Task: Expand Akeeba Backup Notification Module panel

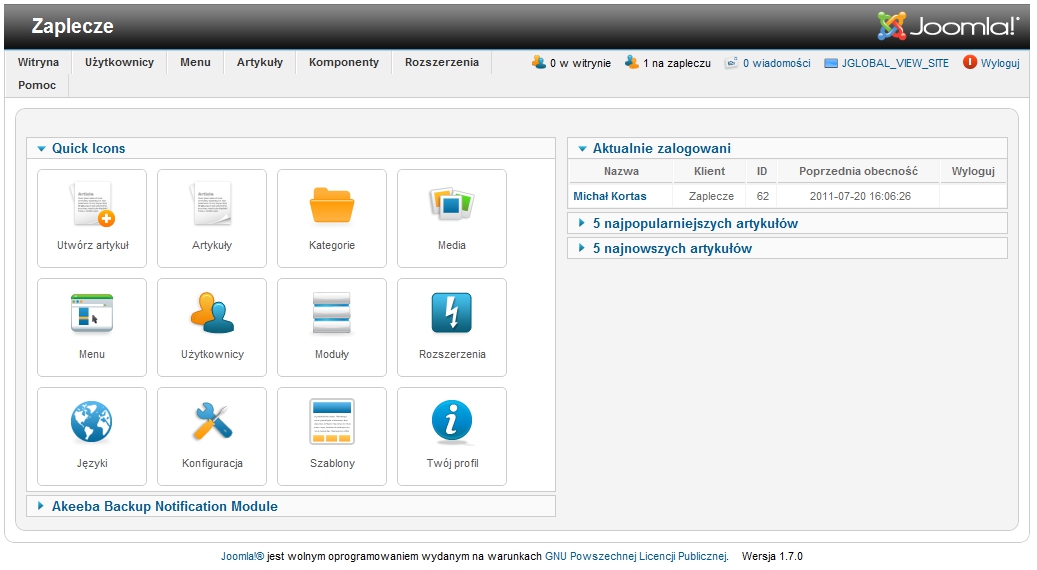Action: pos(164,506)
